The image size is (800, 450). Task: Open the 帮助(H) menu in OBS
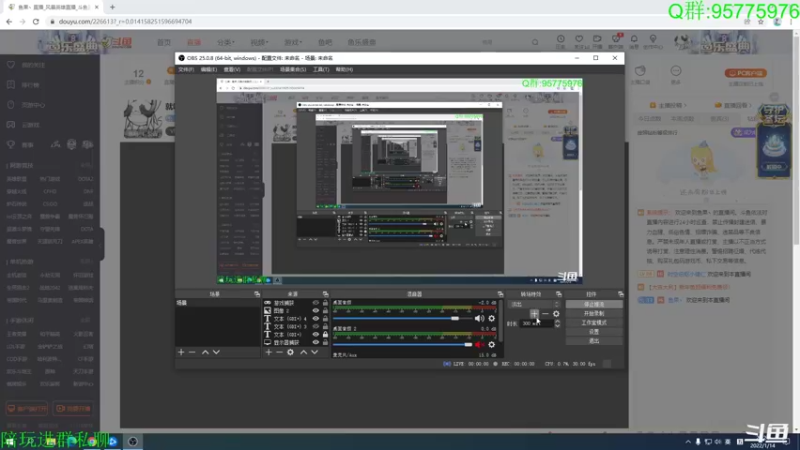(344, 69)
